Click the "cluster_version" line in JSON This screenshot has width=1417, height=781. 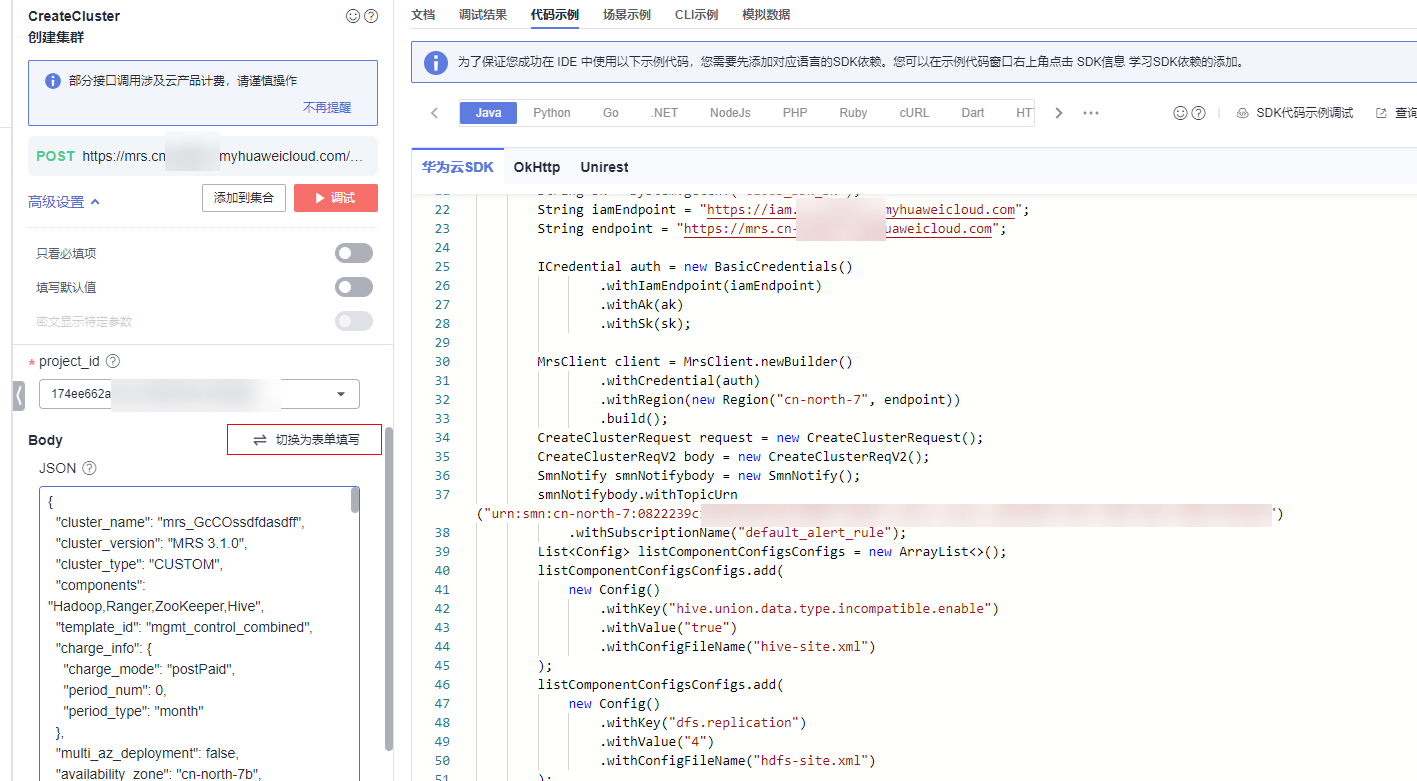[151, 543]
